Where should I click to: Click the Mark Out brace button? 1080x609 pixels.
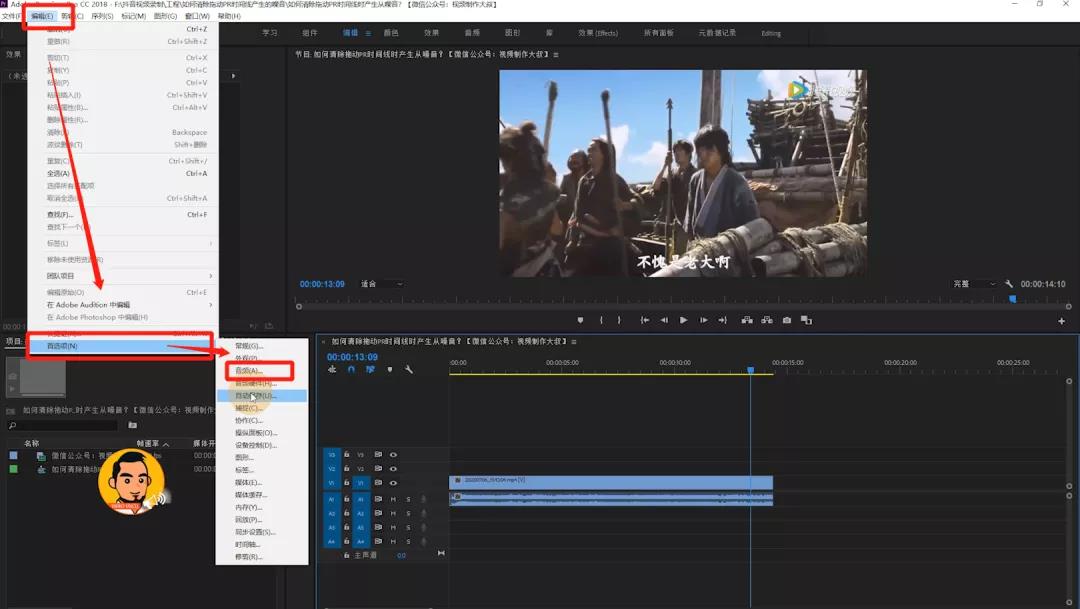(x=619, y=320)
